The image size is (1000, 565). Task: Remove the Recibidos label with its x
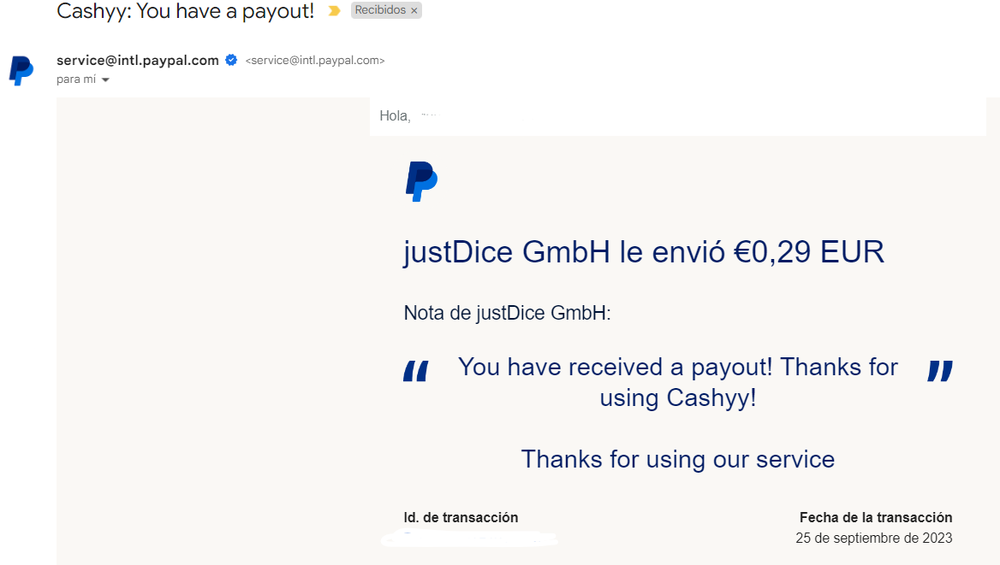point(415,11)
